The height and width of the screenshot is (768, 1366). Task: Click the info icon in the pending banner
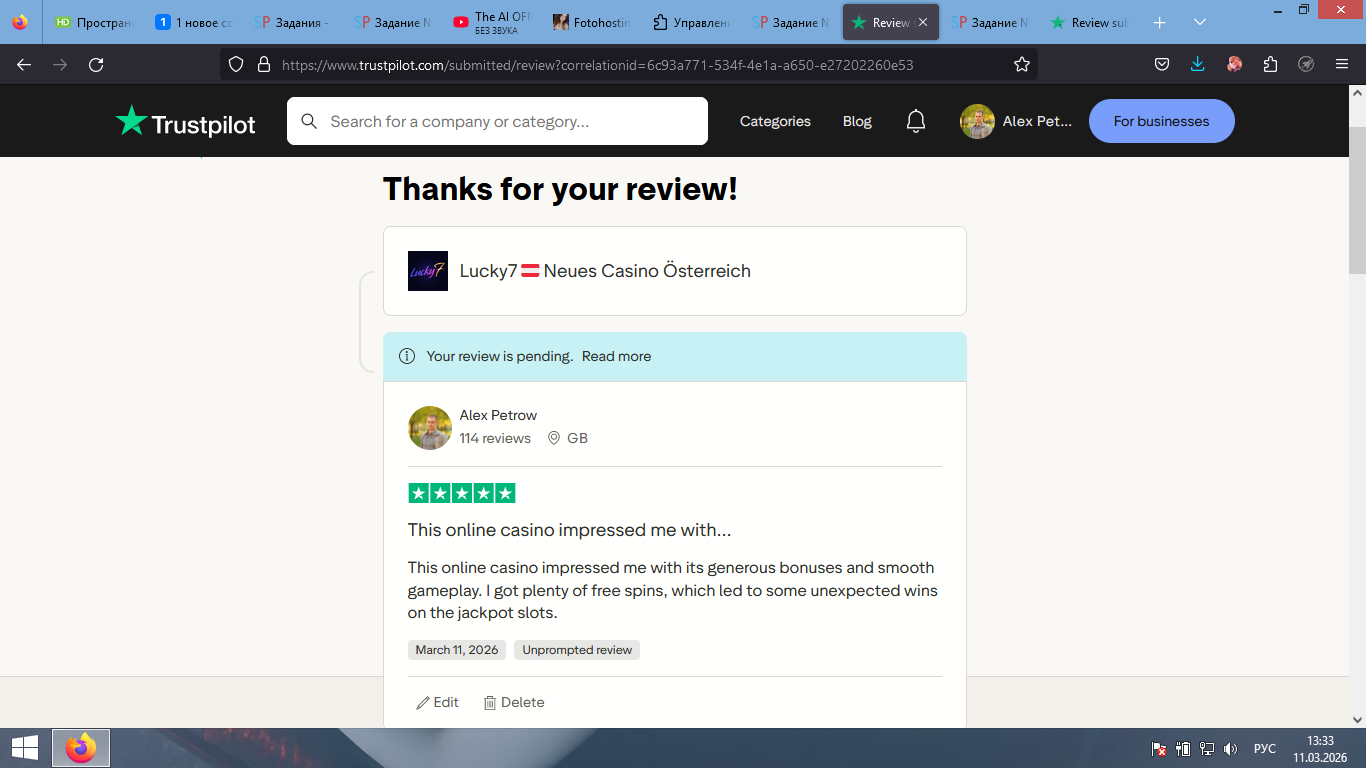(407, 356)
